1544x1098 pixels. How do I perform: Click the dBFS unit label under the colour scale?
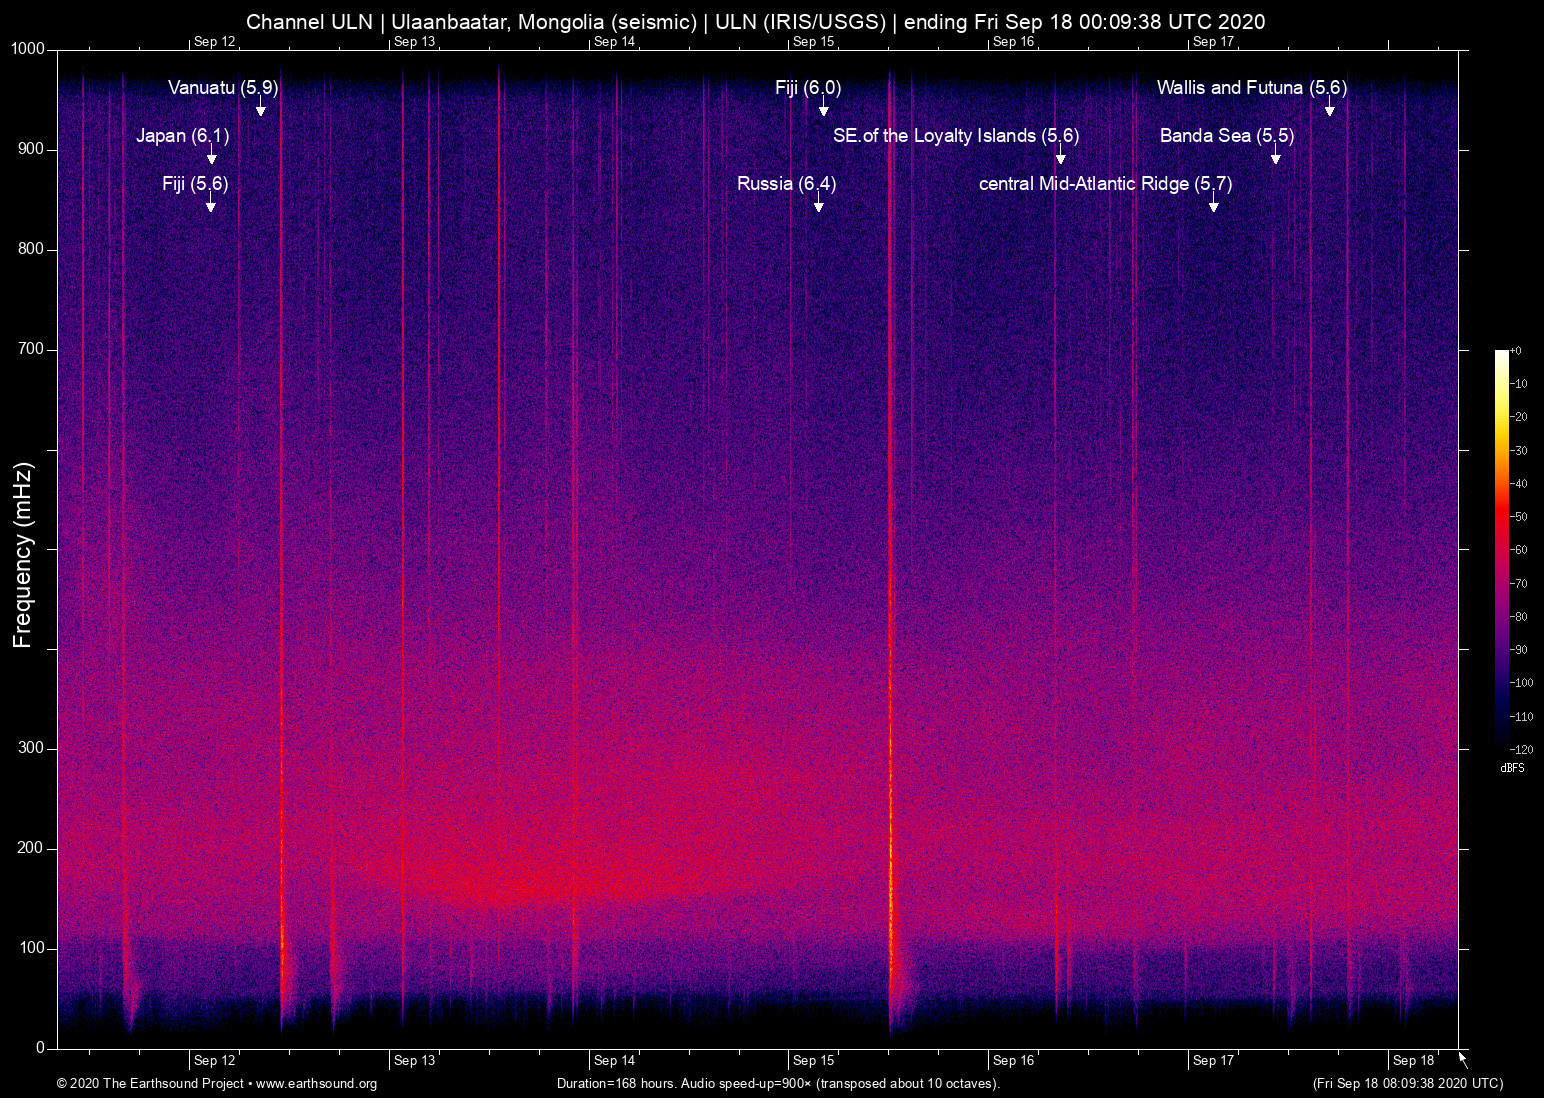[1512, 768]
